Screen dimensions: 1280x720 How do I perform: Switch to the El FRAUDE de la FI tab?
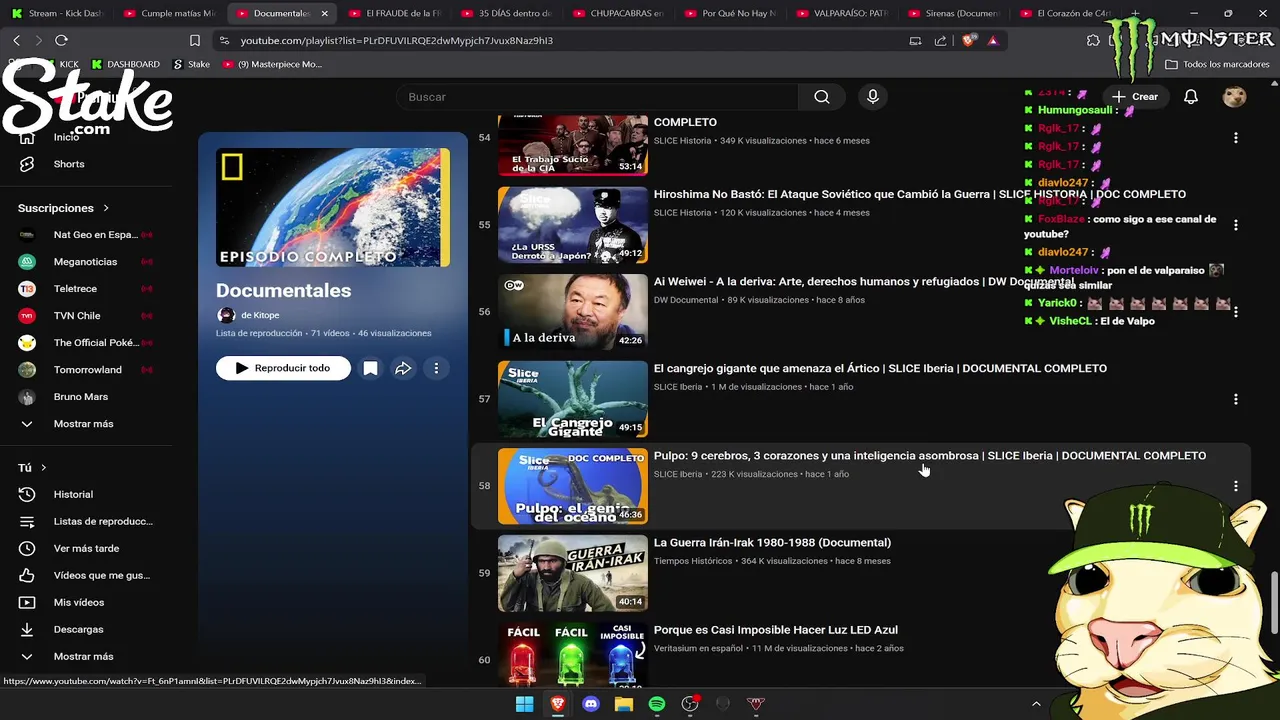coord(393,13)
